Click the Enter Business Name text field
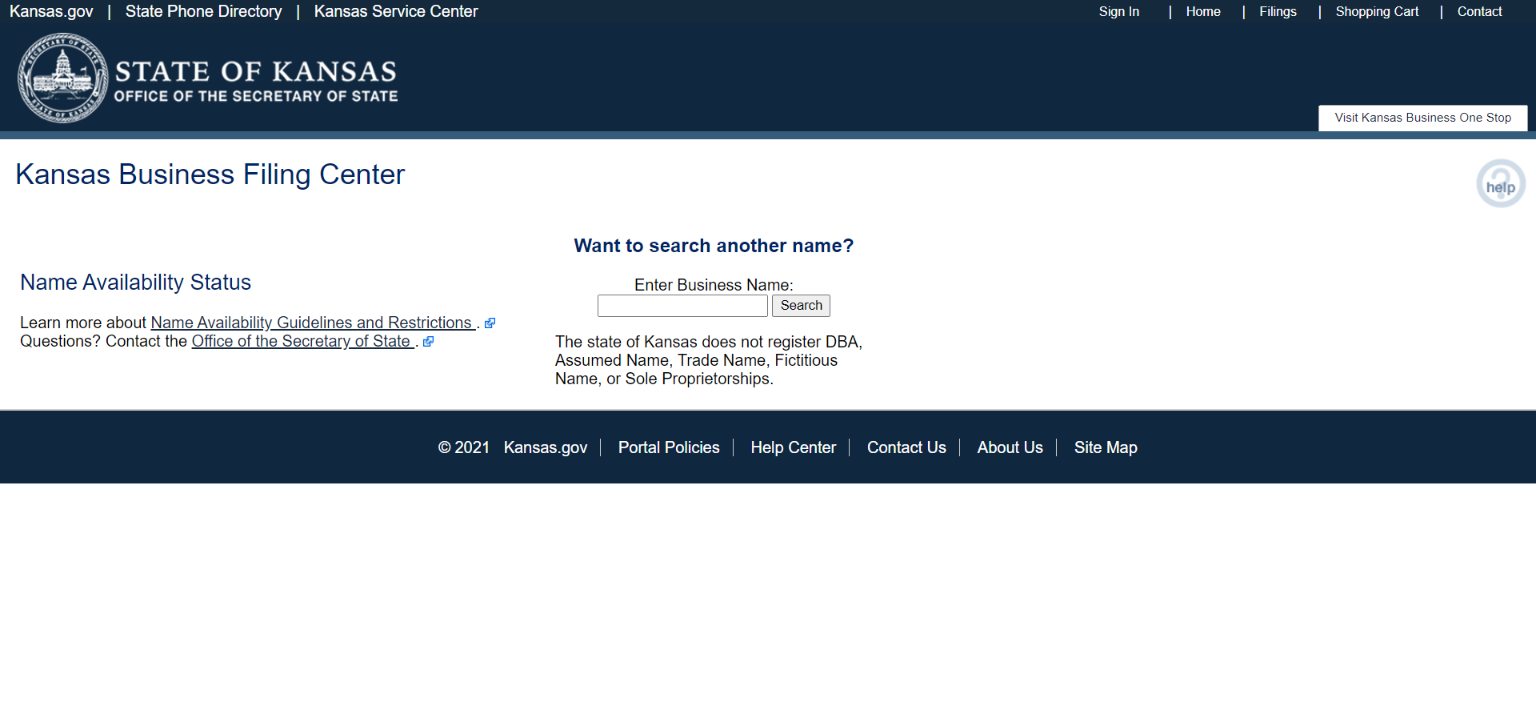The height and width of the screenshot is (722, 1536). point(682,306)
